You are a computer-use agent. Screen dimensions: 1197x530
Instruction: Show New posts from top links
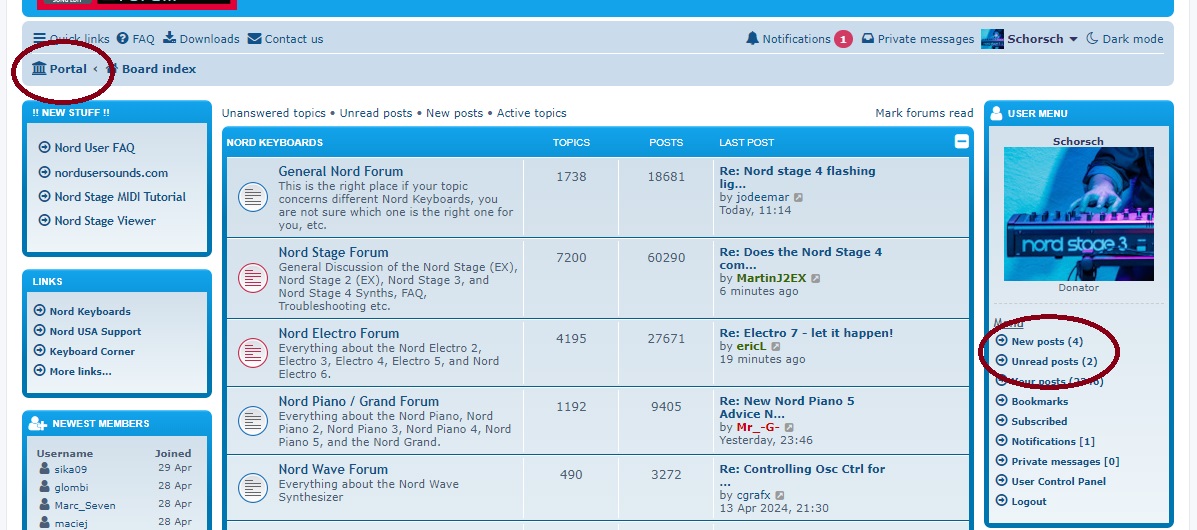point(454,113)
